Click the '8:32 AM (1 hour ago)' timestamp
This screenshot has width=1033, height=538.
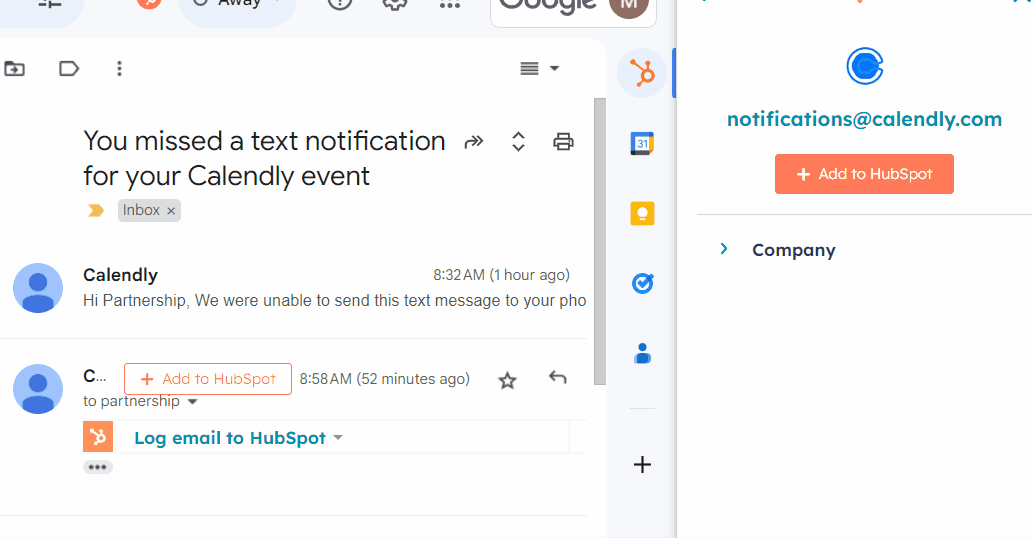click(501, 275)
